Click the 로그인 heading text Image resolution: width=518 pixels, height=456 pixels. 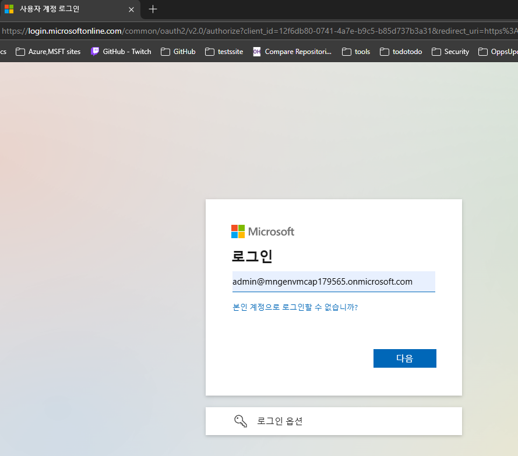tap(252, 256)
